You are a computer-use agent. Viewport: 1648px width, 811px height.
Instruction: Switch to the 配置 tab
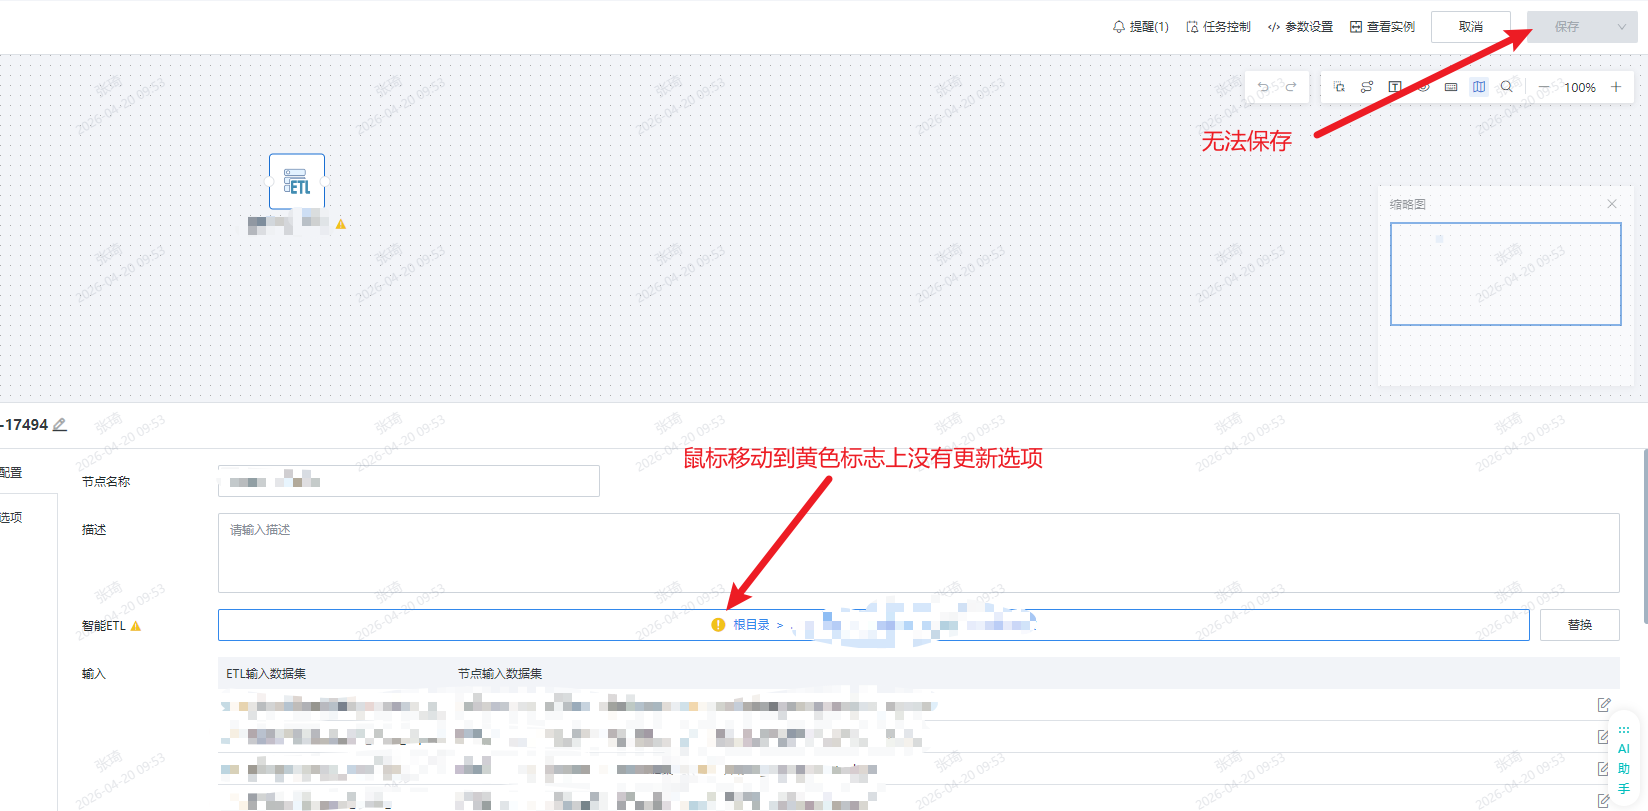[11, 473]
